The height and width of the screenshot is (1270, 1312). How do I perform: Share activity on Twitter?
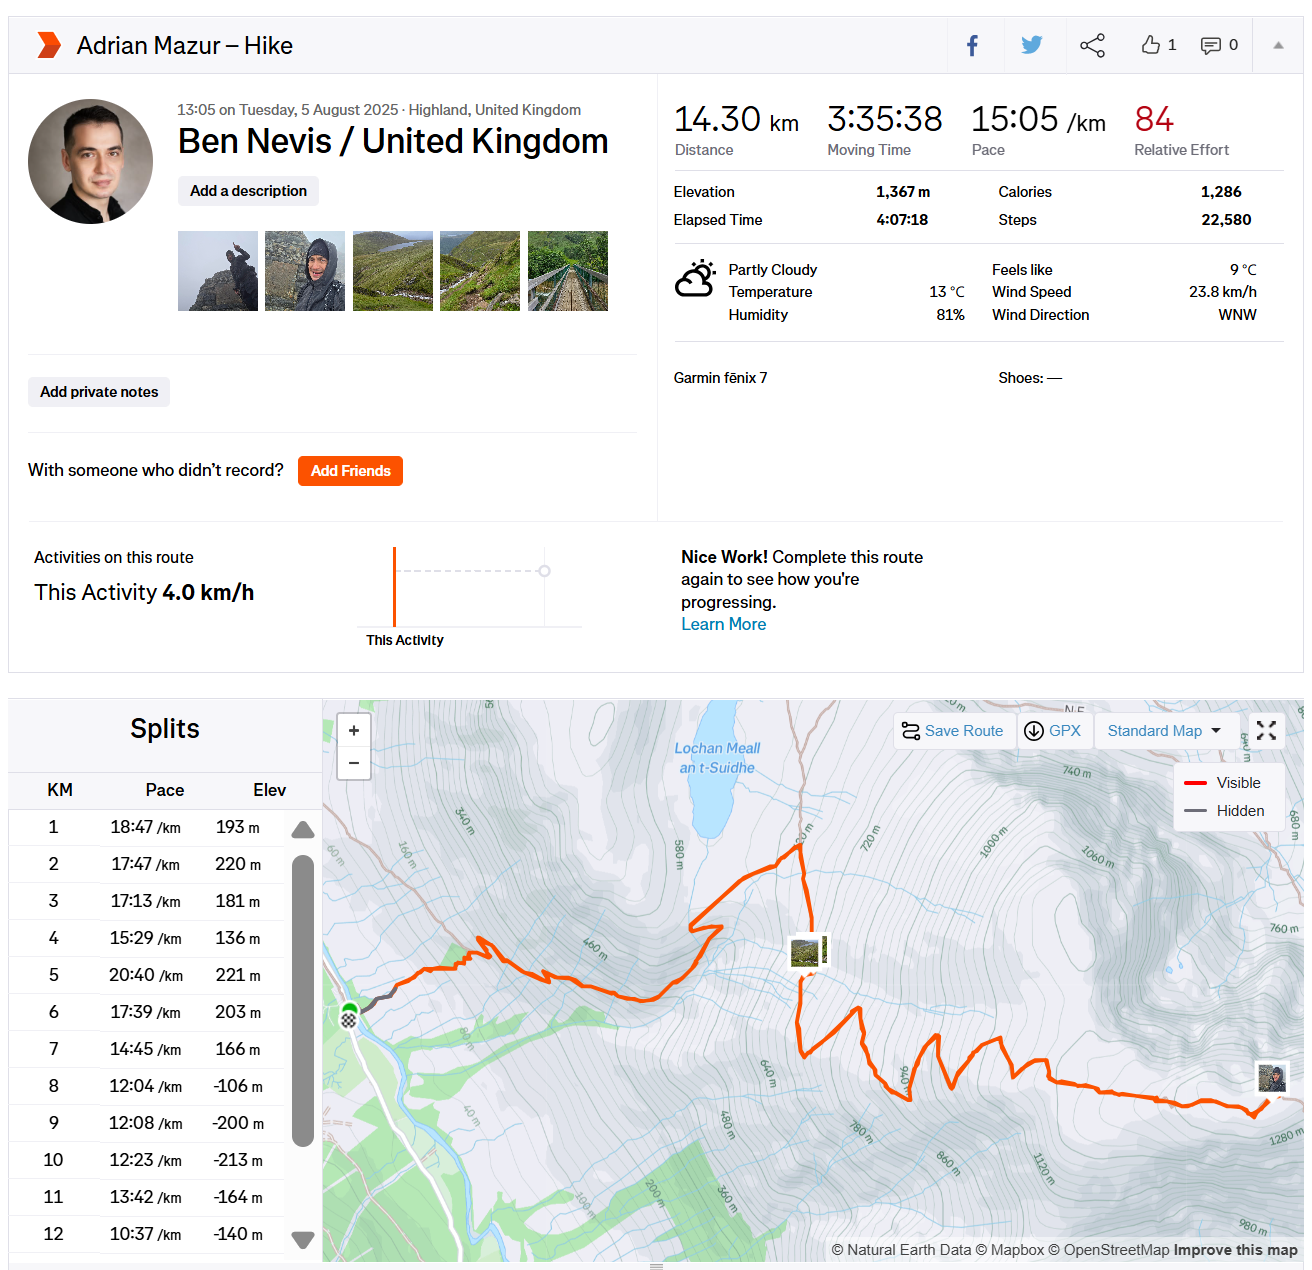1032,46
